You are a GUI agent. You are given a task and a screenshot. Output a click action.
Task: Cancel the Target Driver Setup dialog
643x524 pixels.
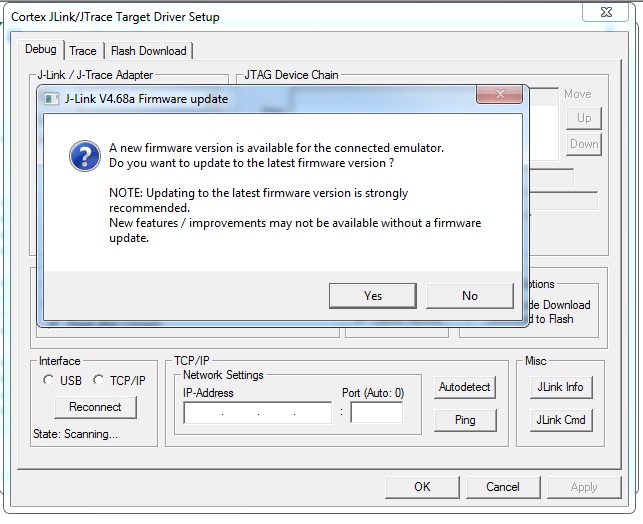503,487
